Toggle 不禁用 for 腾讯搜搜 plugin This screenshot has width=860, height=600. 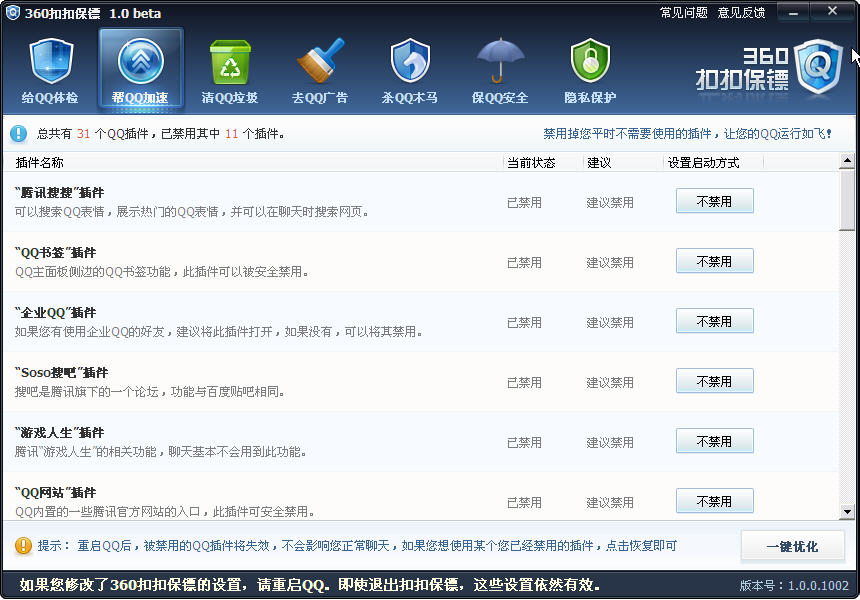(714, 200)
